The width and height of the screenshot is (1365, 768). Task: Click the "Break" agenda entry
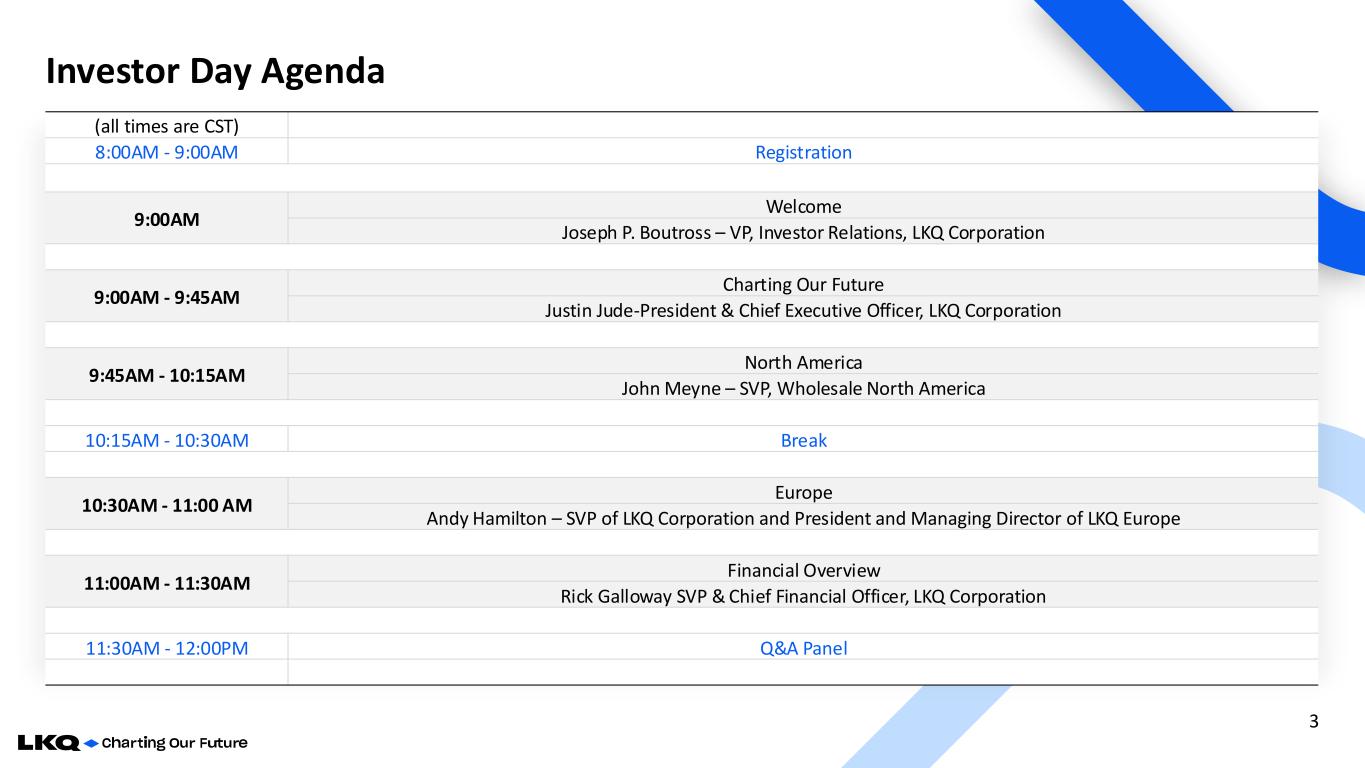tap(803, 440)
